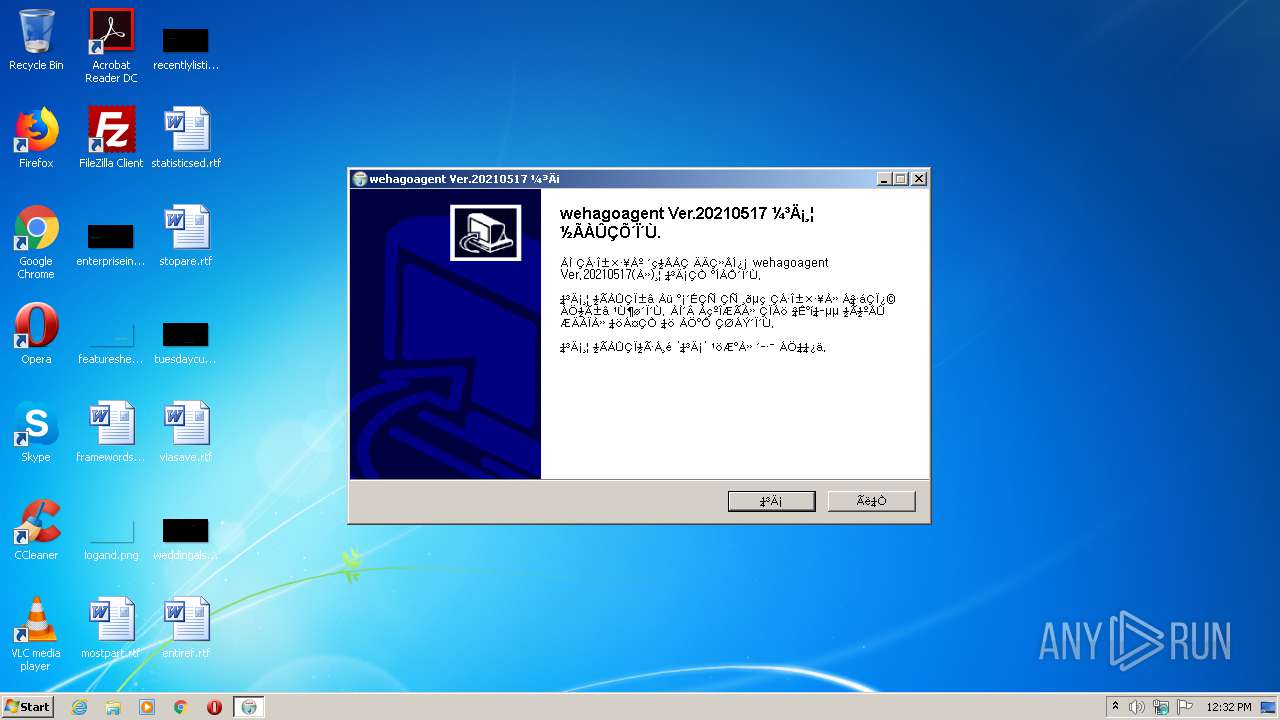
Task: Minimize the wehagoagent installer window
Action: pyautogui.click(x=884, y=179)
